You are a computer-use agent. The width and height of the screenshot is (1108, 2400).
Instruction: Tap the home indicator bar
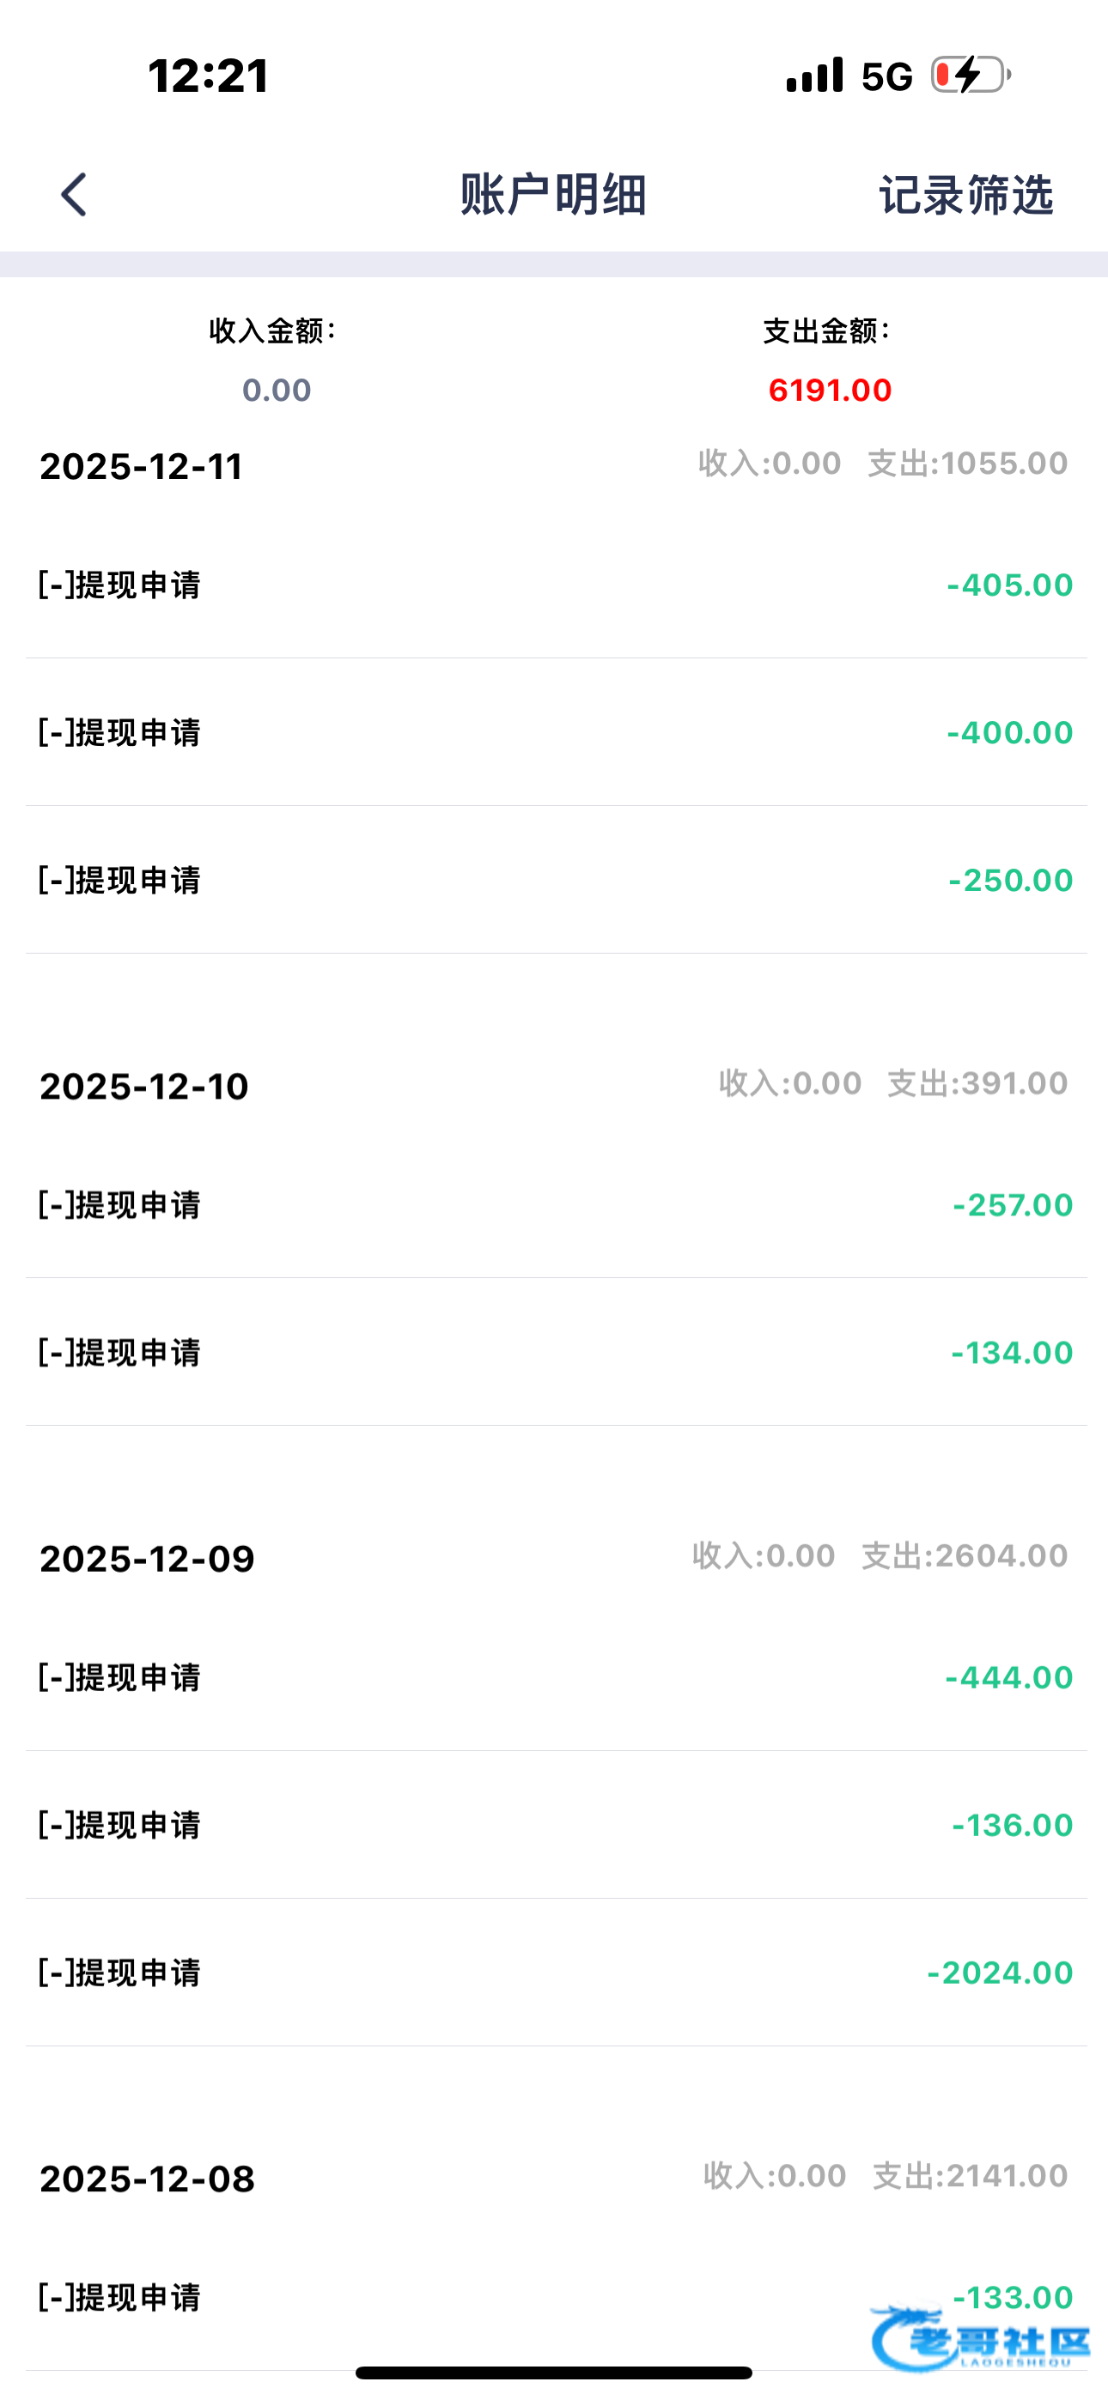(553, 2373)
